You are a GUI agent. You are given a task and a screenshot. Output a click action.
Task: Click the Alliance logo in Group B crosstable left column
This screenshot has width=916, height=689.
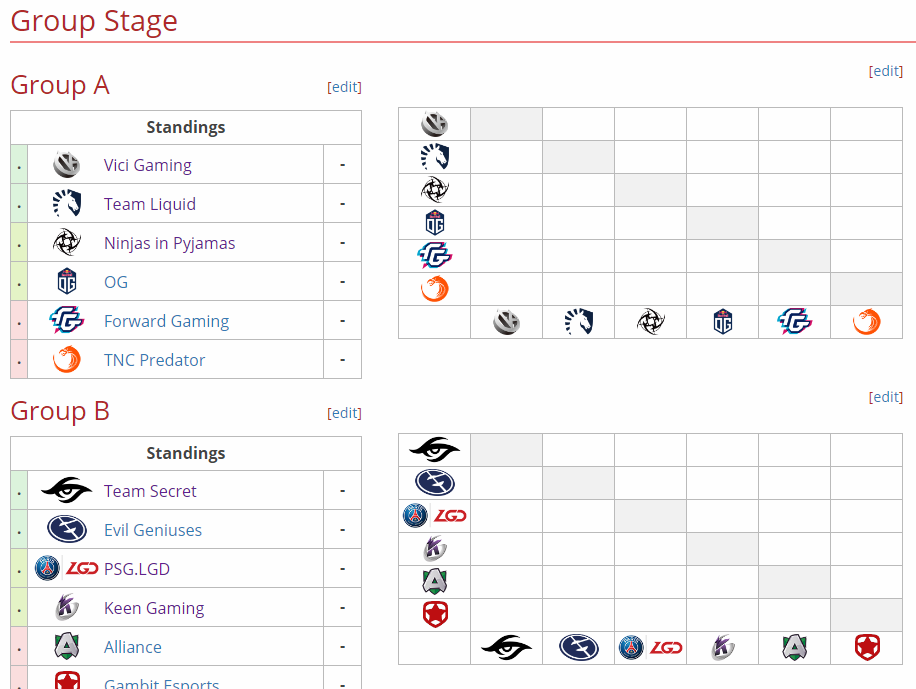(x=435, y=581)
